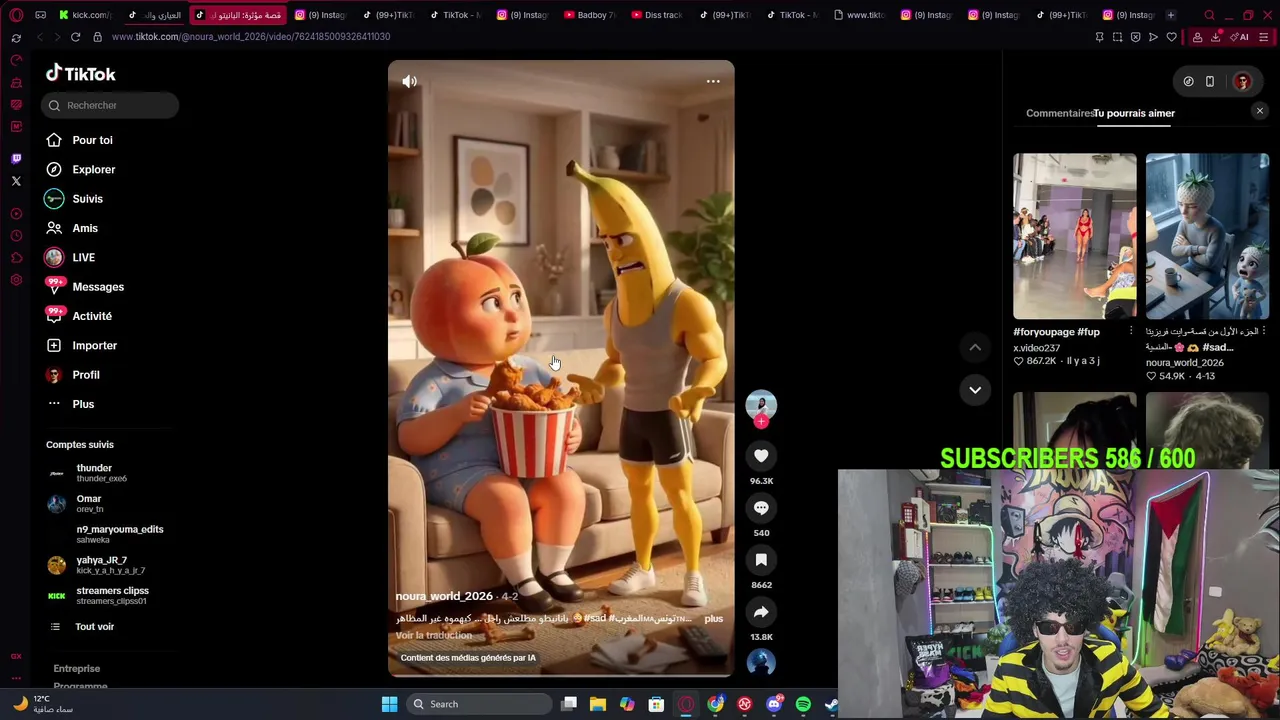Image resolution: width=1280 pixels, height=720 pixels.
Task: Open a new browser tab with plus
Action: coord(1170,15)
